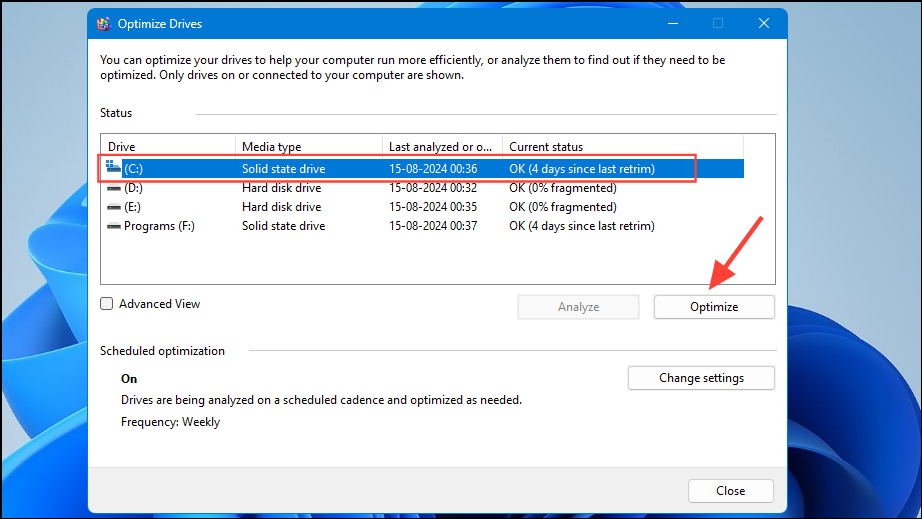Select the (E:) drive label
922x519 pixels.
tap(132, 207)
